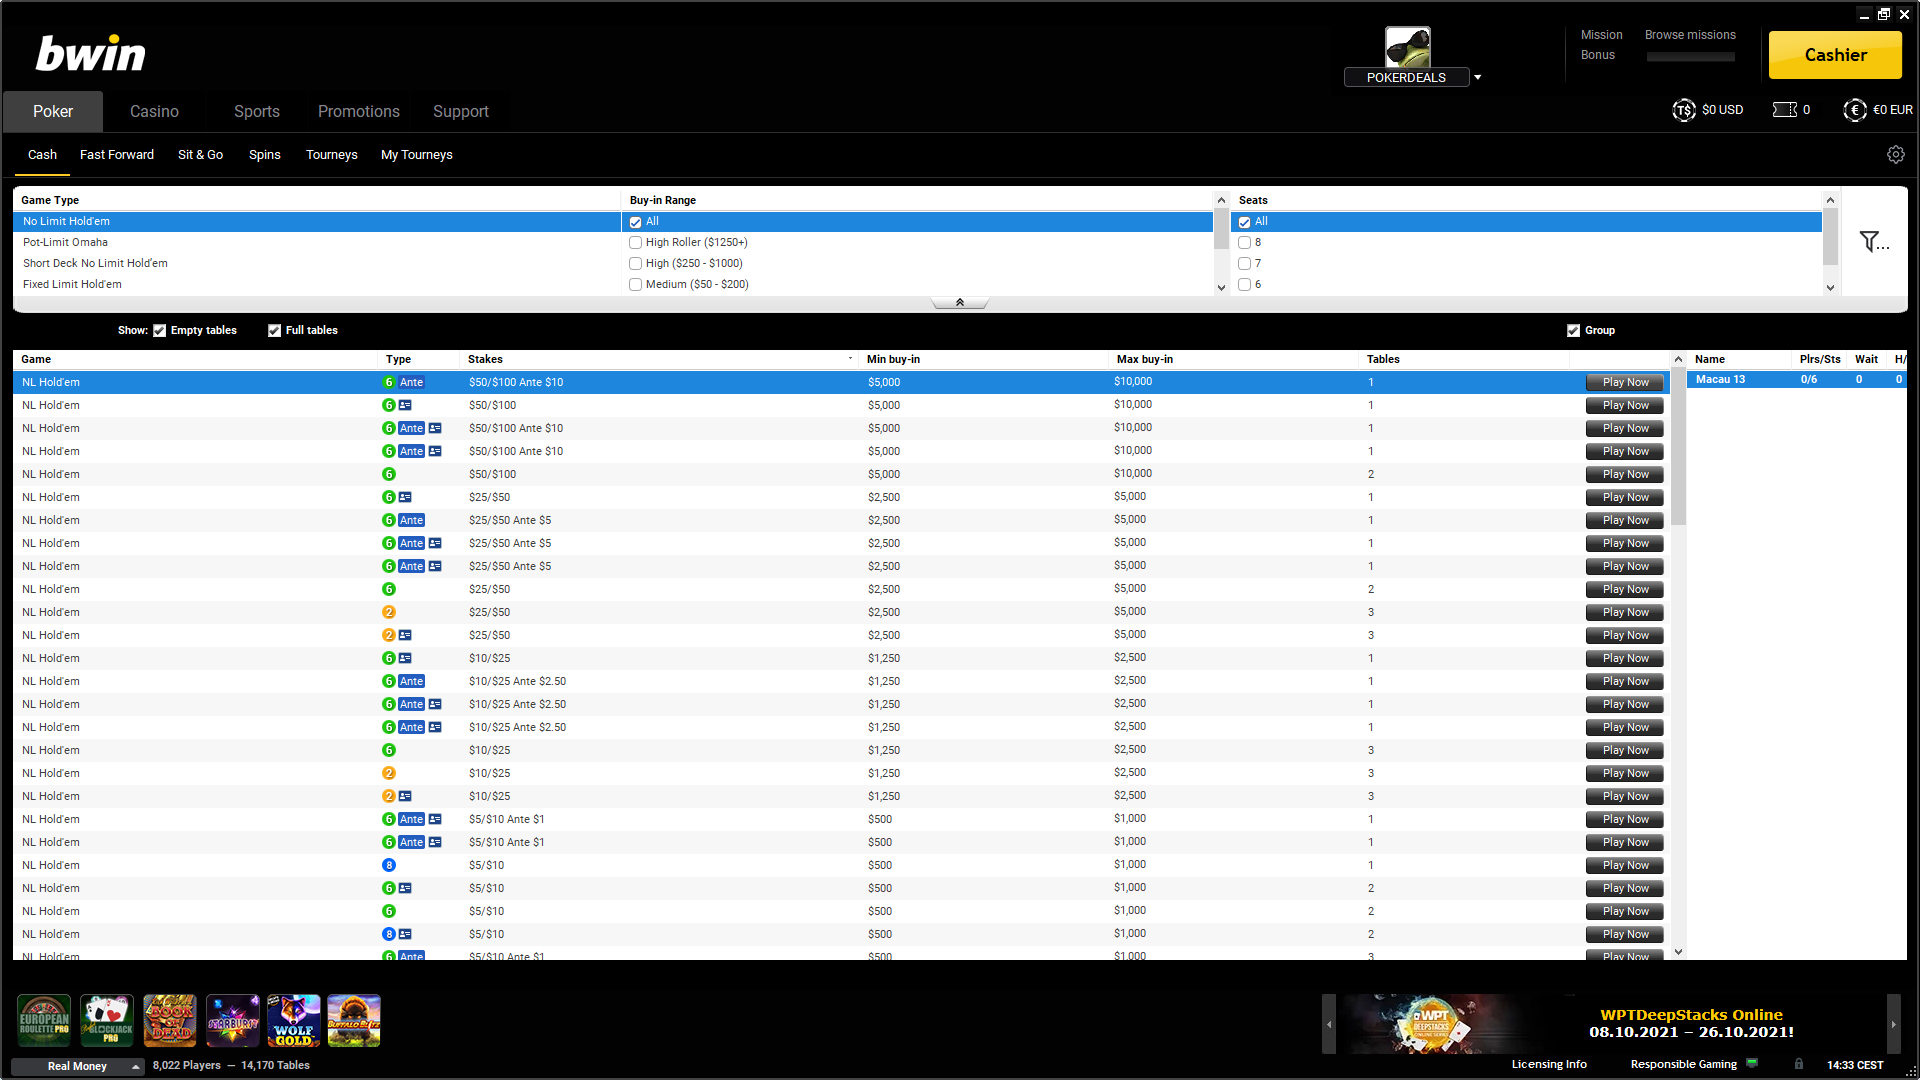Open Licensing Info link
1920x1080 pixels.
tap(1549, 1064)
